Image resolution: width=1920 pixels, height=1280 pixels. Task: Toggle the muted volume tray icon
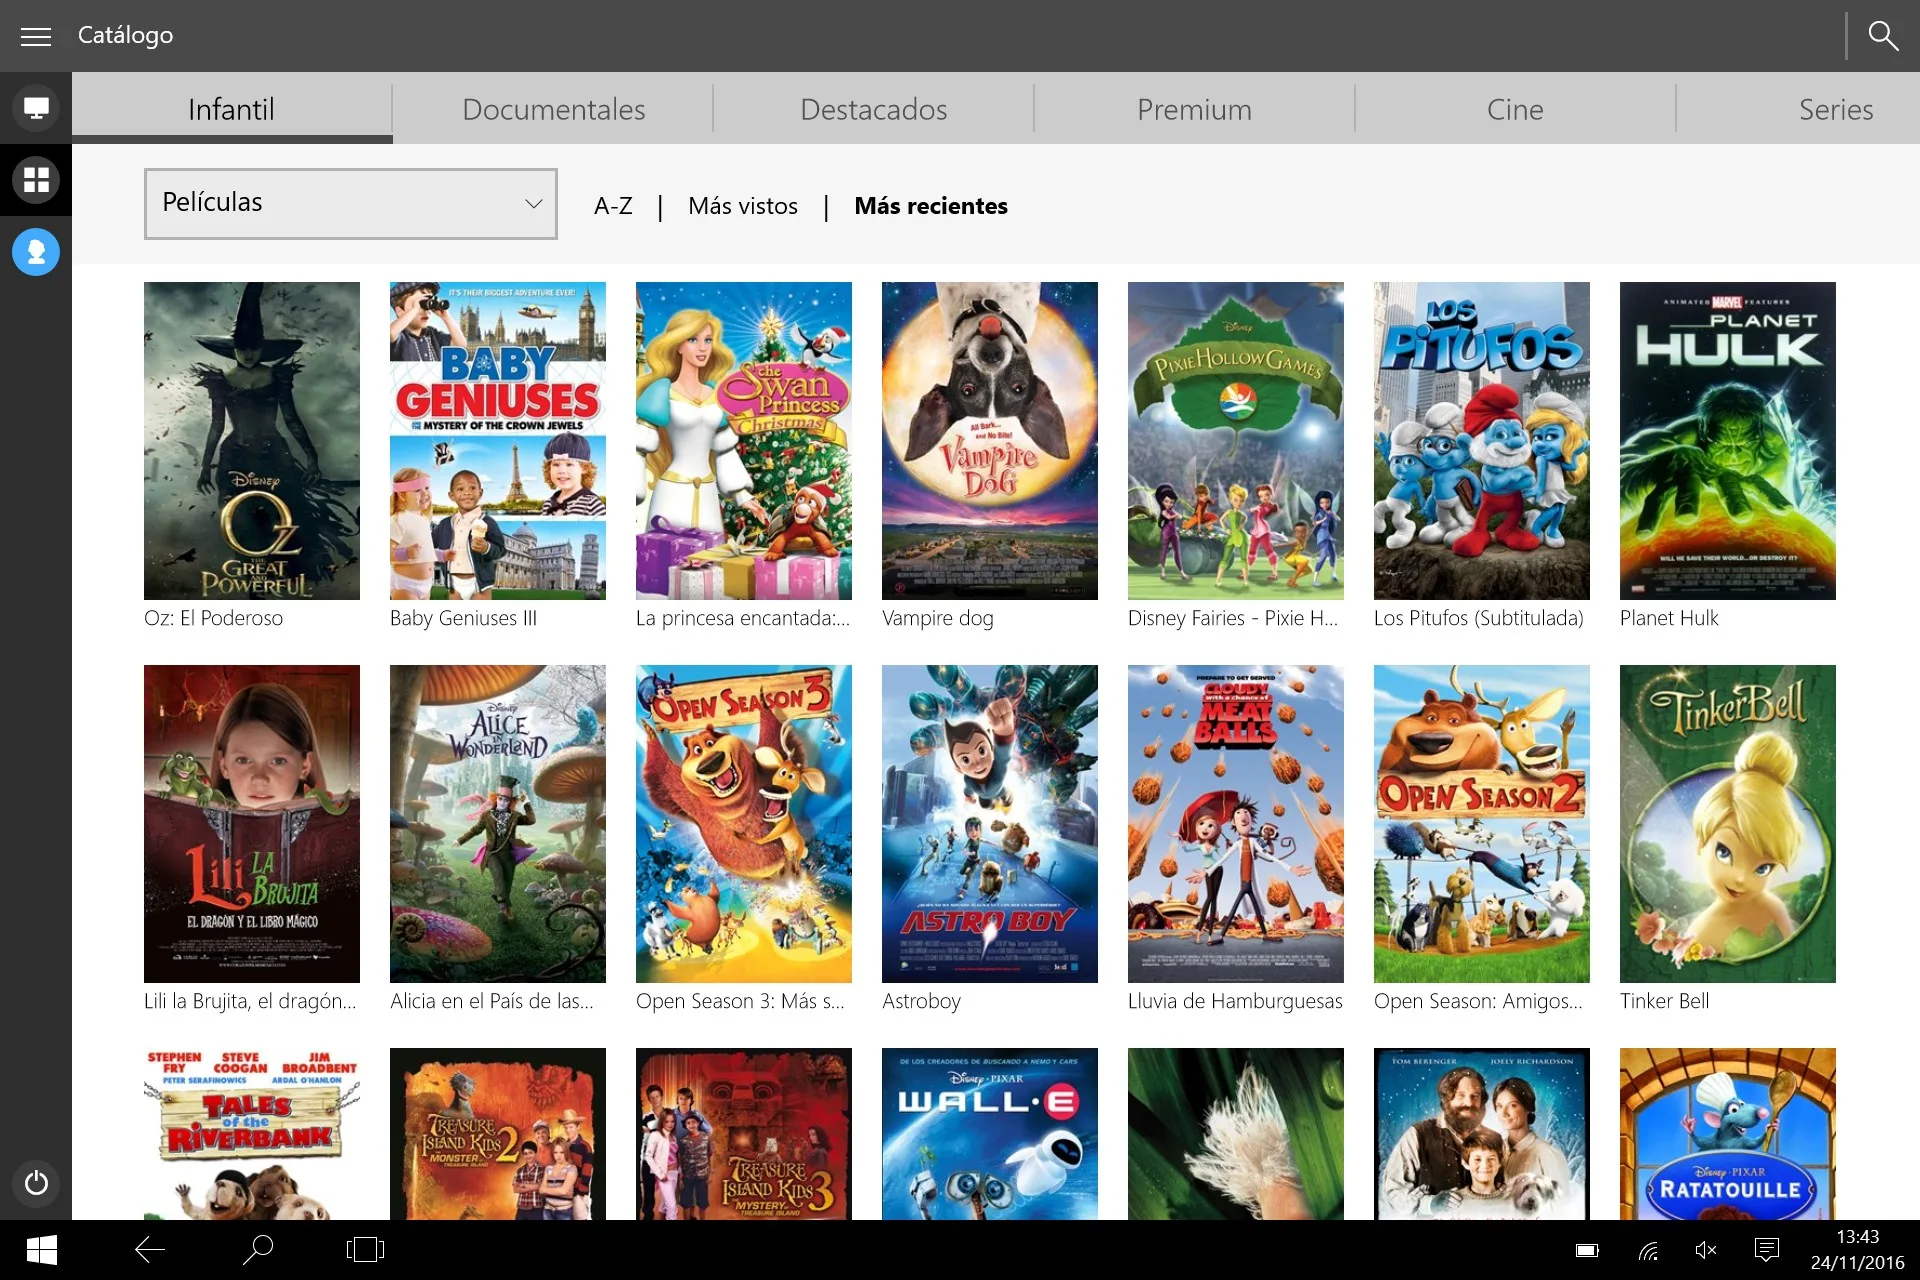1706,1250
